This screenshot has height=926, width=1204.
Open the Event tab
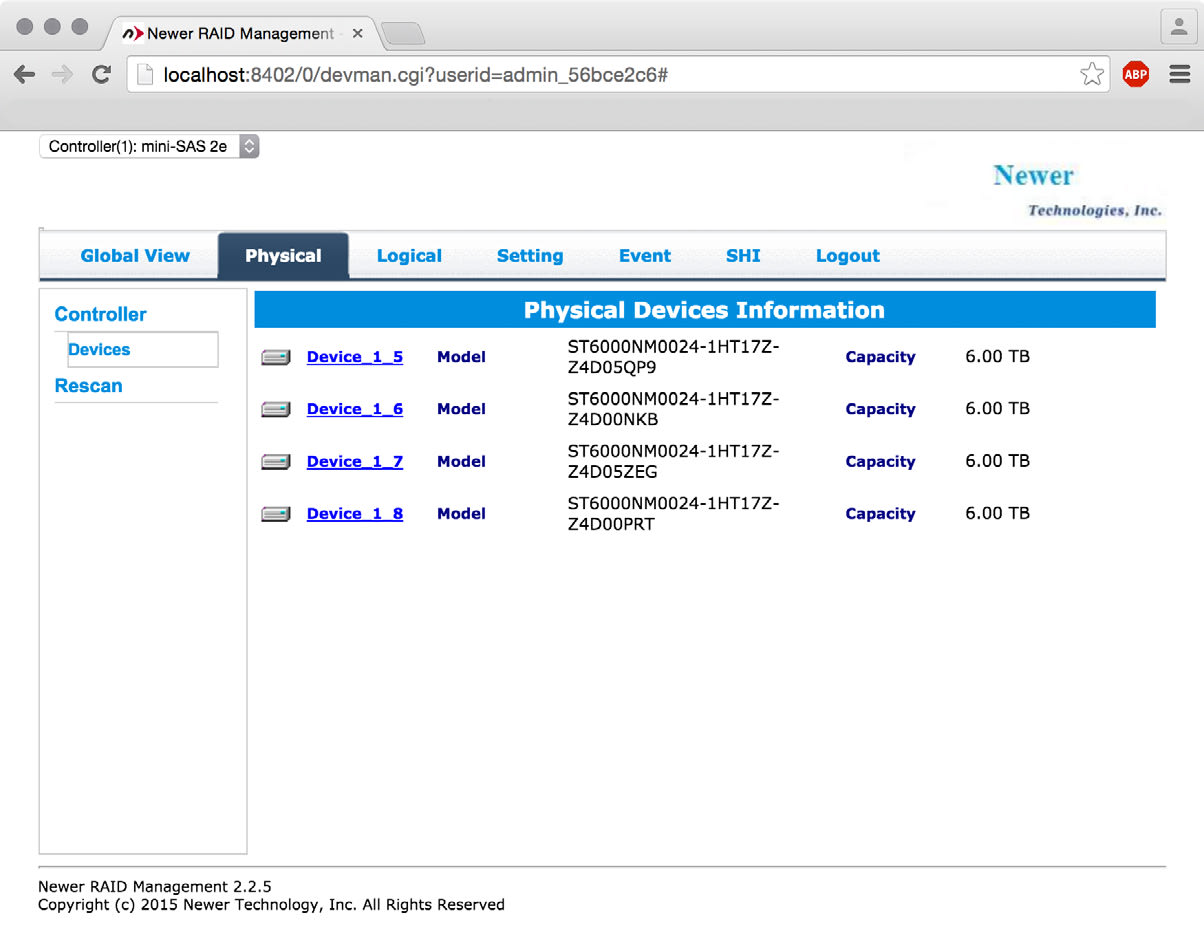[645, 256]
